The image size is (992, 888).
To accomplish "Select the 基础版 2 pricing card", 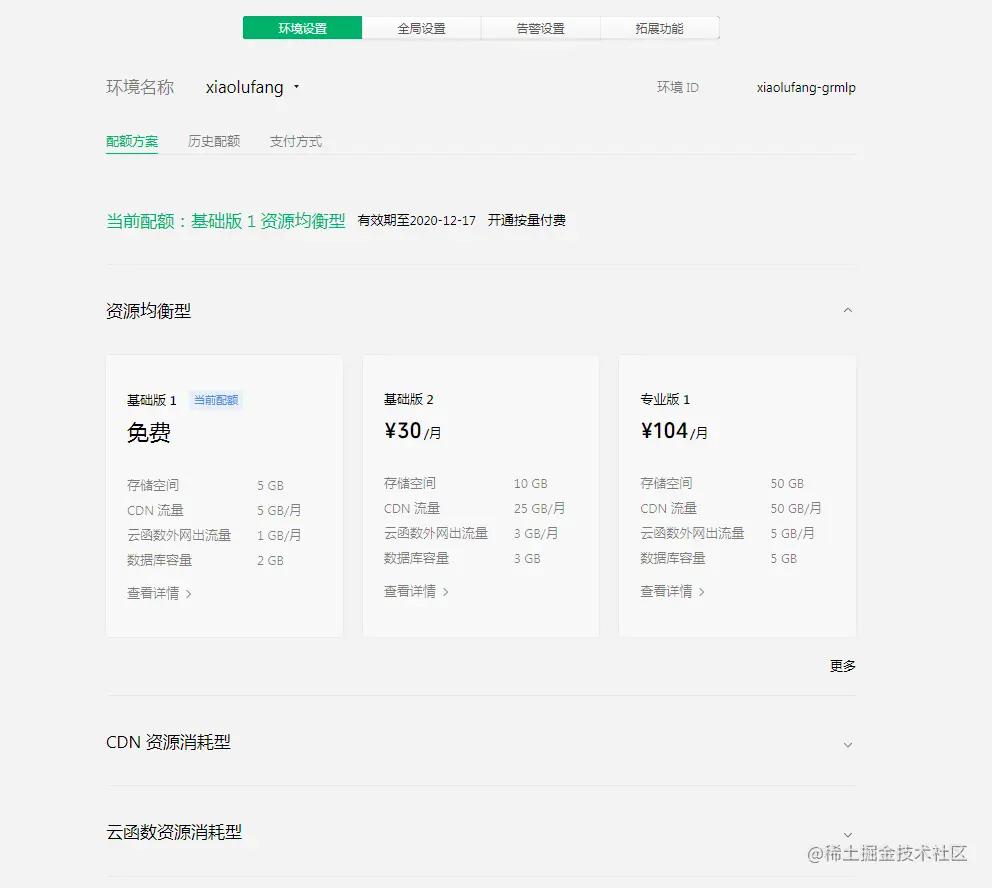I will click(x=480, y=495).
